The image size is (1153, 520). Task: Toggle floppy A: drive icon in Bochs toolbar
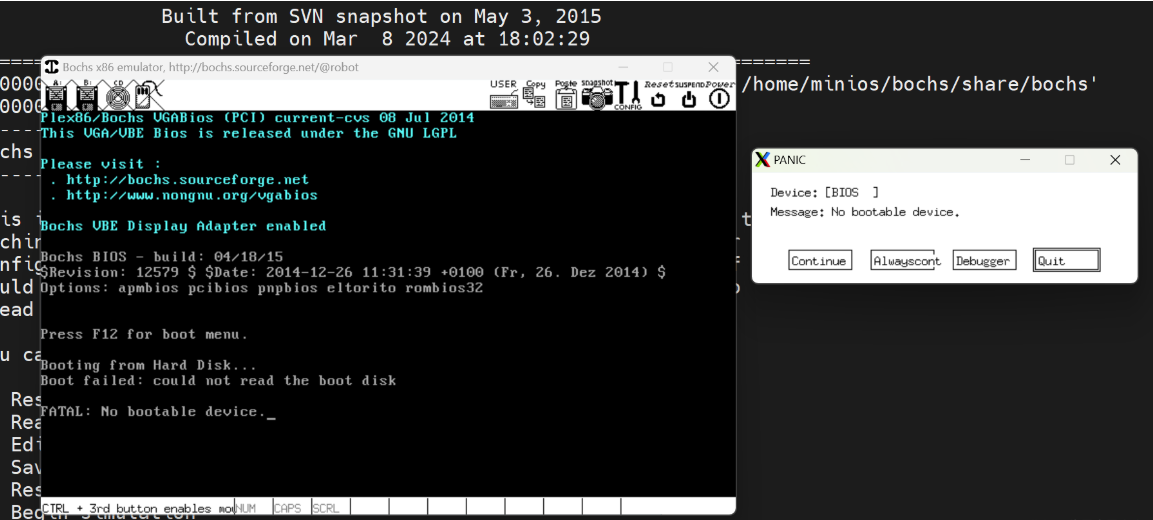coord(57,95)
